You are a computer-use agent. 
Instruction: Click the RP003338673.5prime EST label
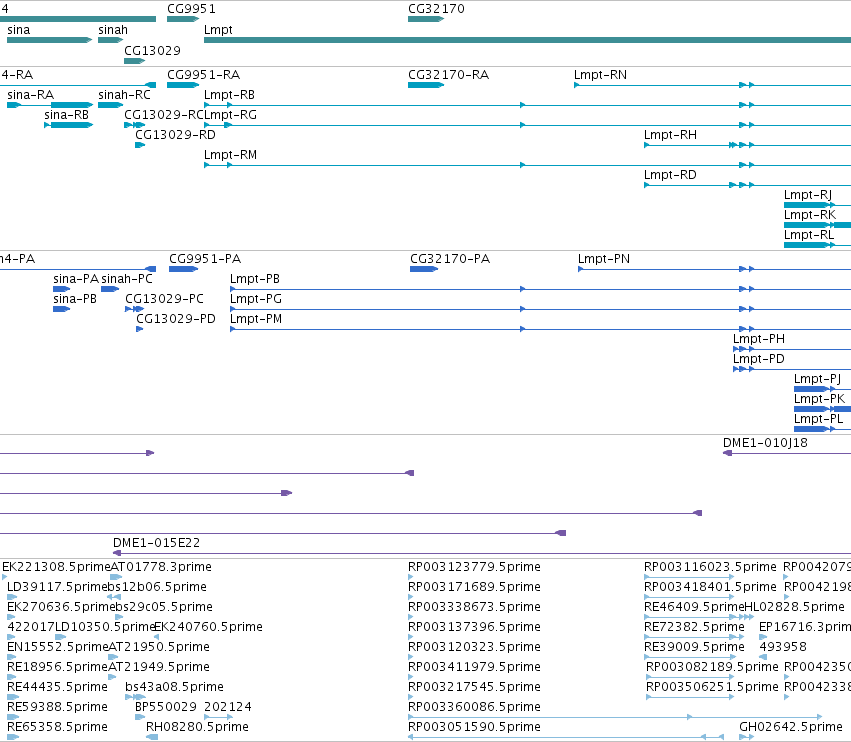coord(474,607)
